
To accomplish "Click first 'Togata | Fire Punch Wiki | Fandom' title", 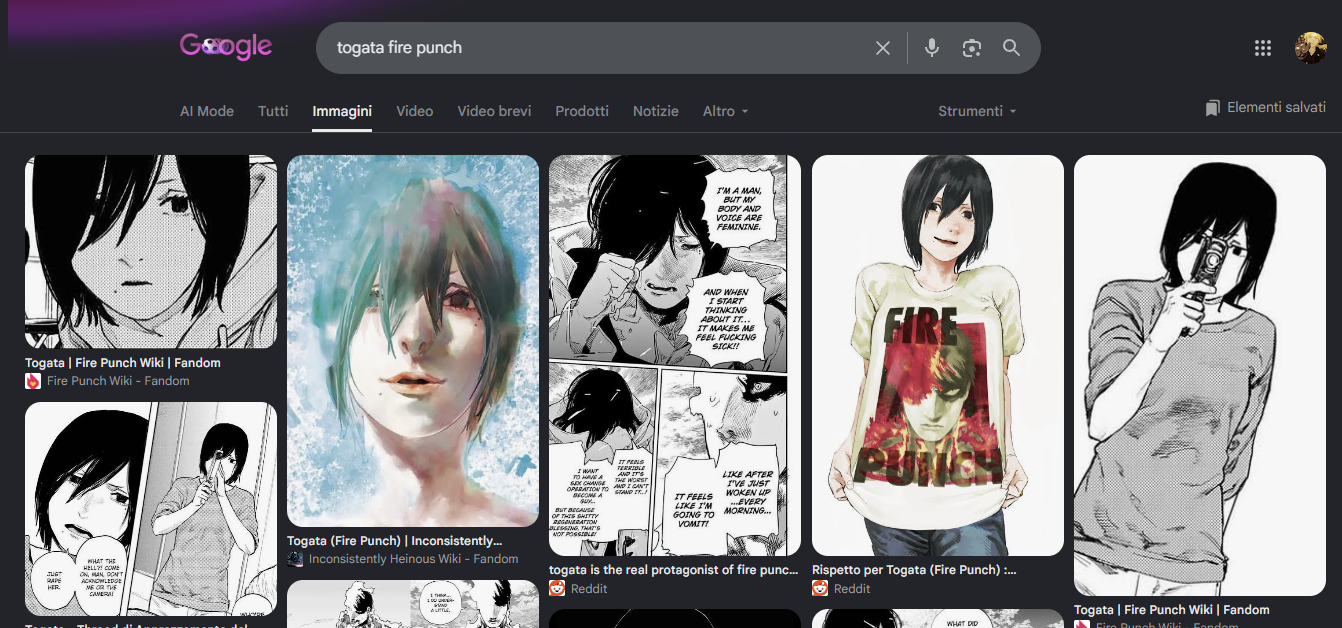I will 123,363.
